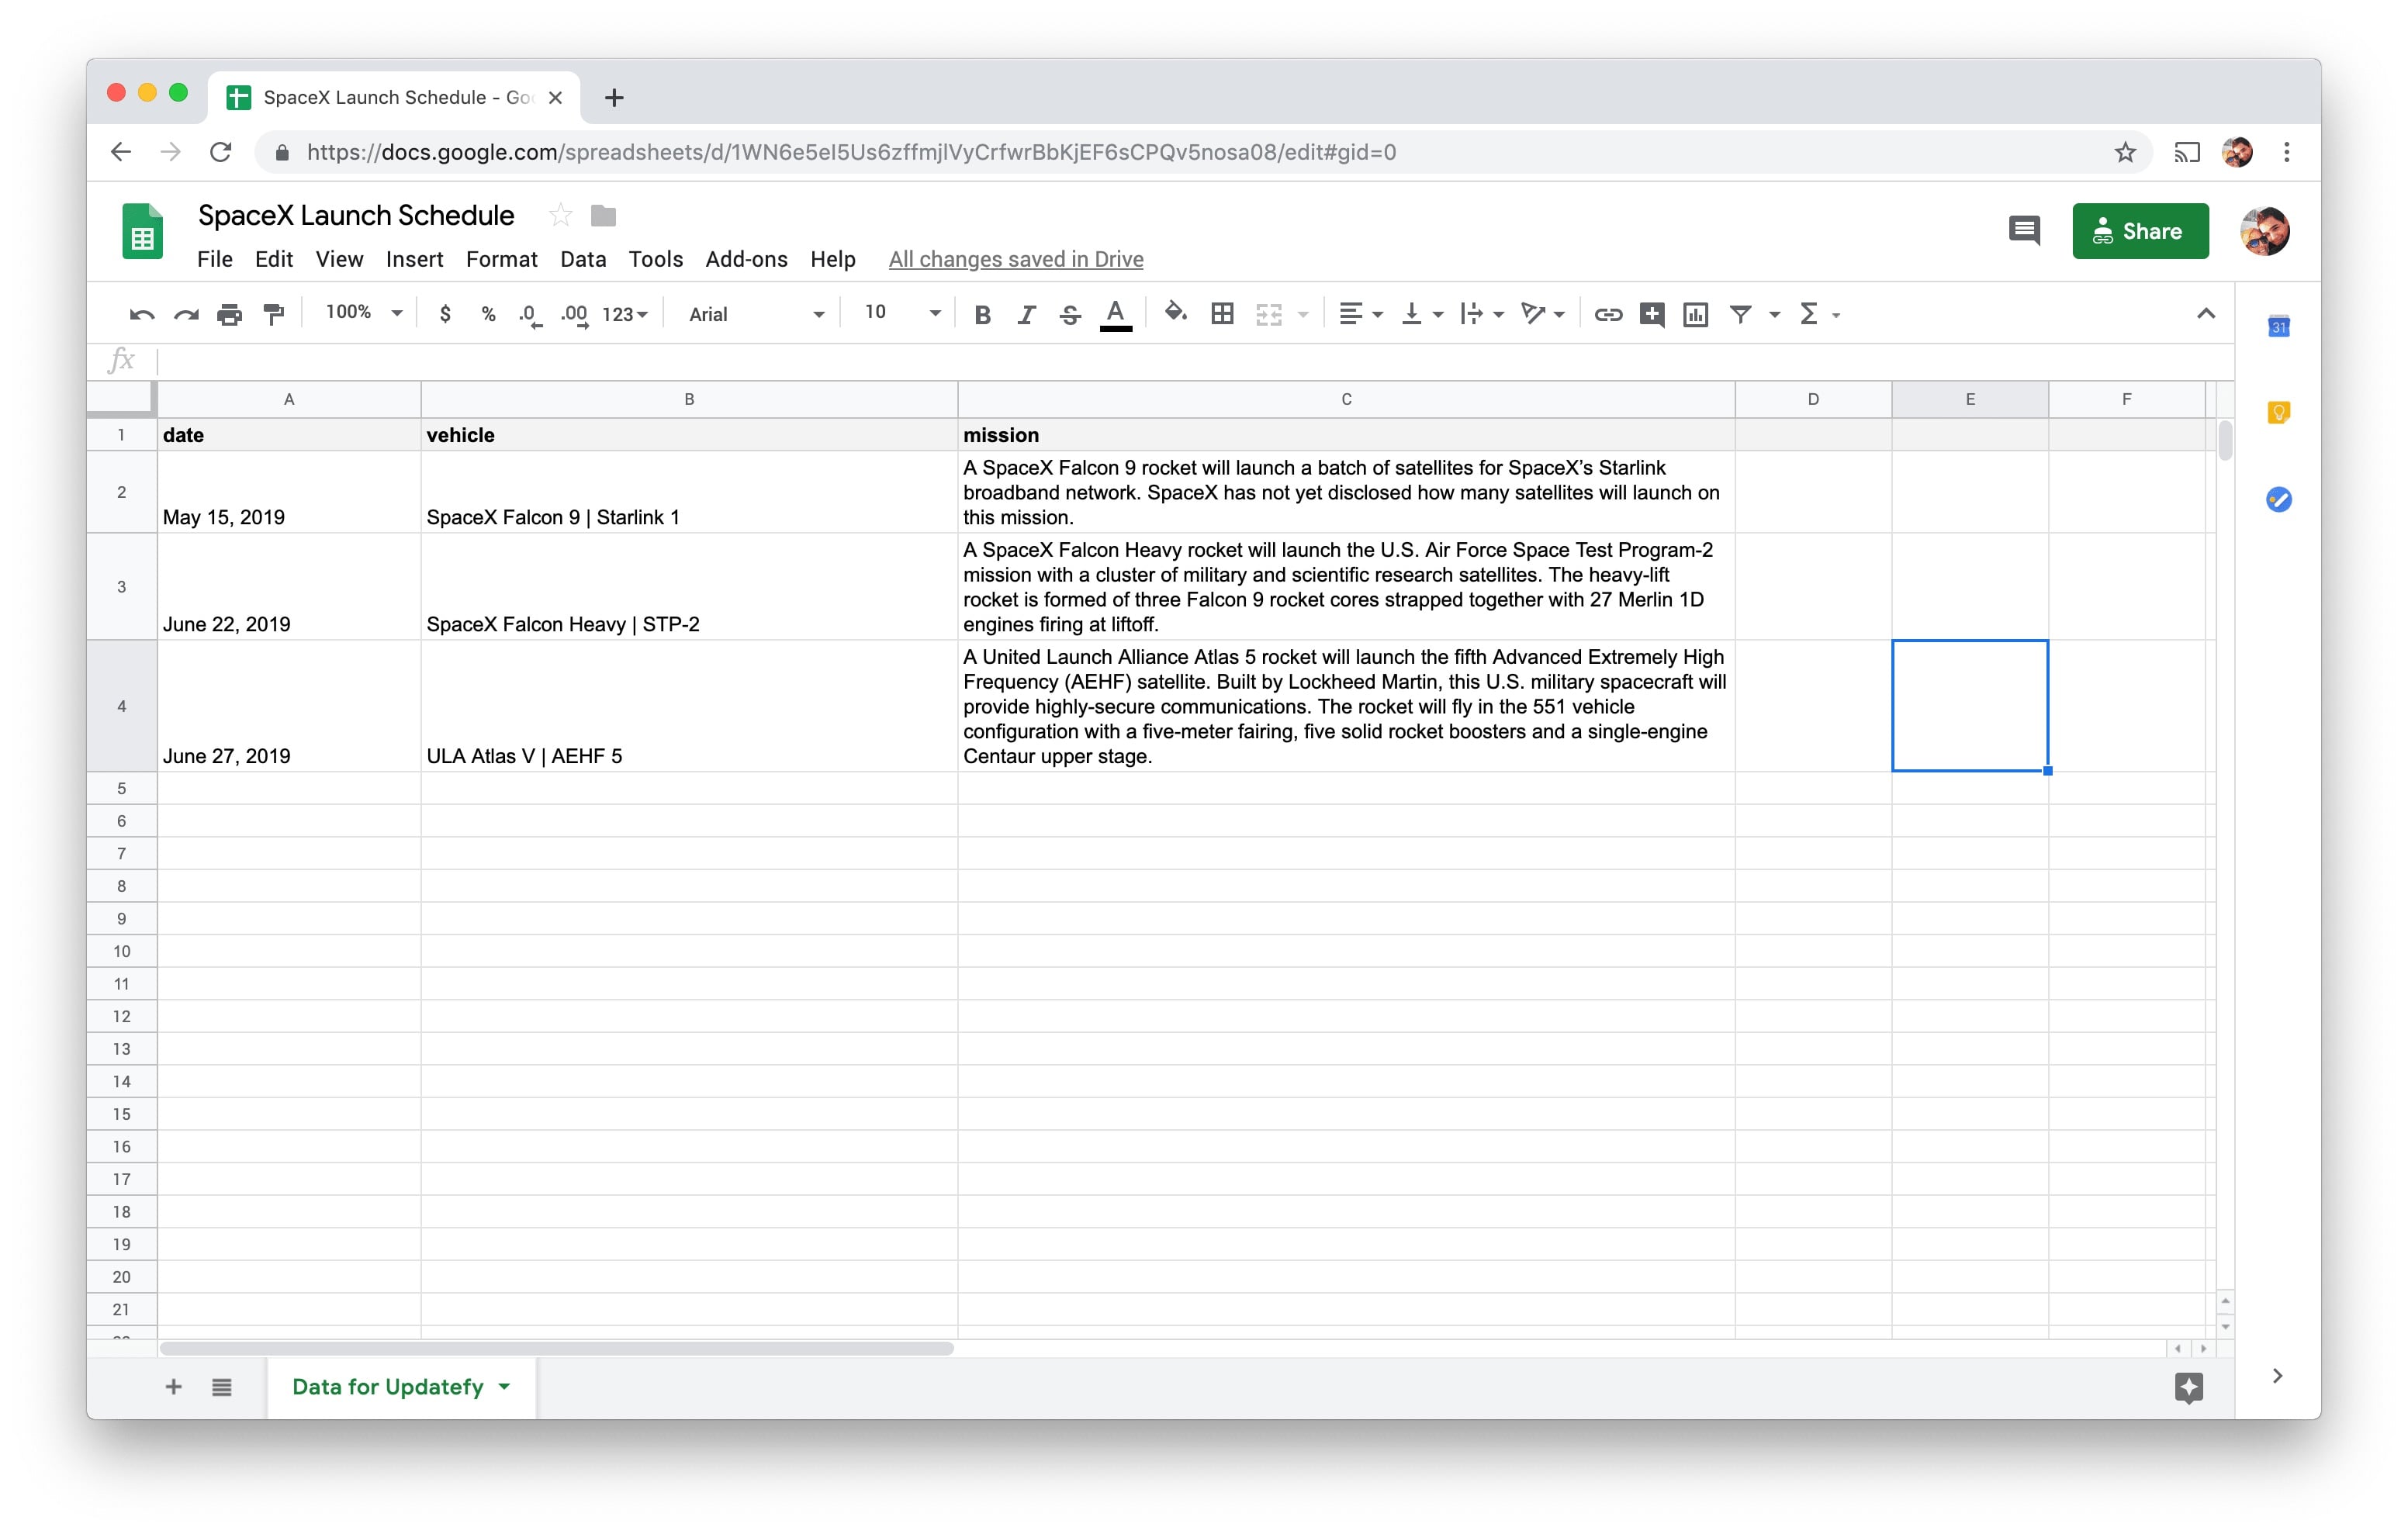
Task: Open the zoom 100% dropdown
Action: coord(363,313)
